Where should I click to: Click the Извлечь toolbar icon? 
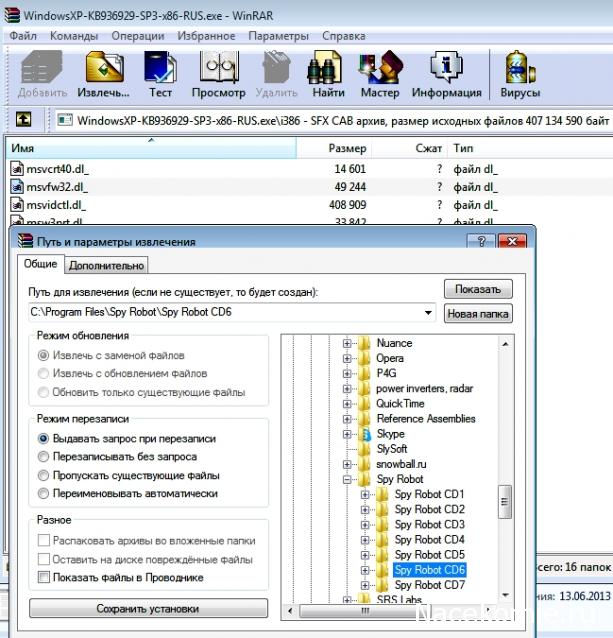tap(104, 67)
